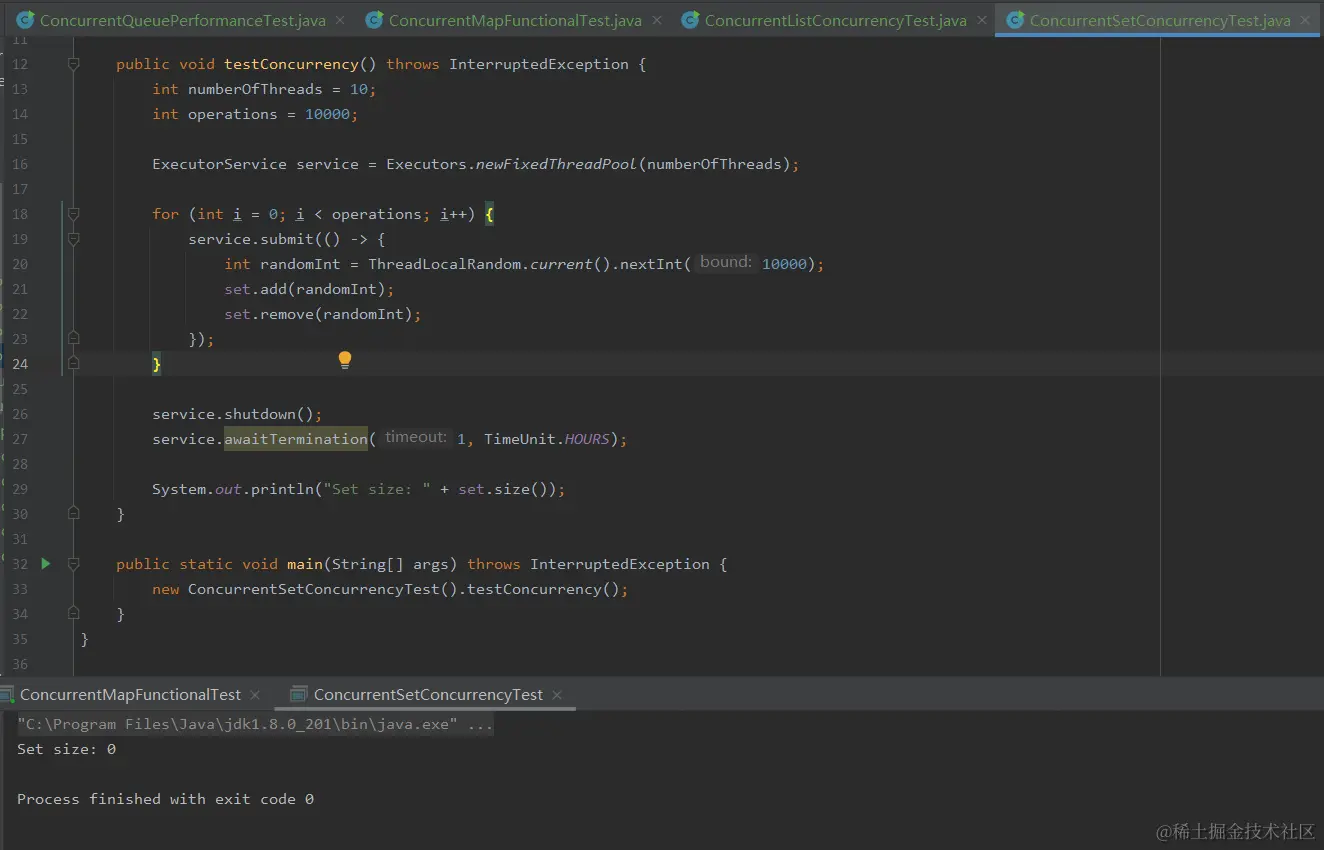The height and width of the screenshot is (850, 1324).
Task: Click the highlighted awaitTermination method call
Action: coord(296,439)
